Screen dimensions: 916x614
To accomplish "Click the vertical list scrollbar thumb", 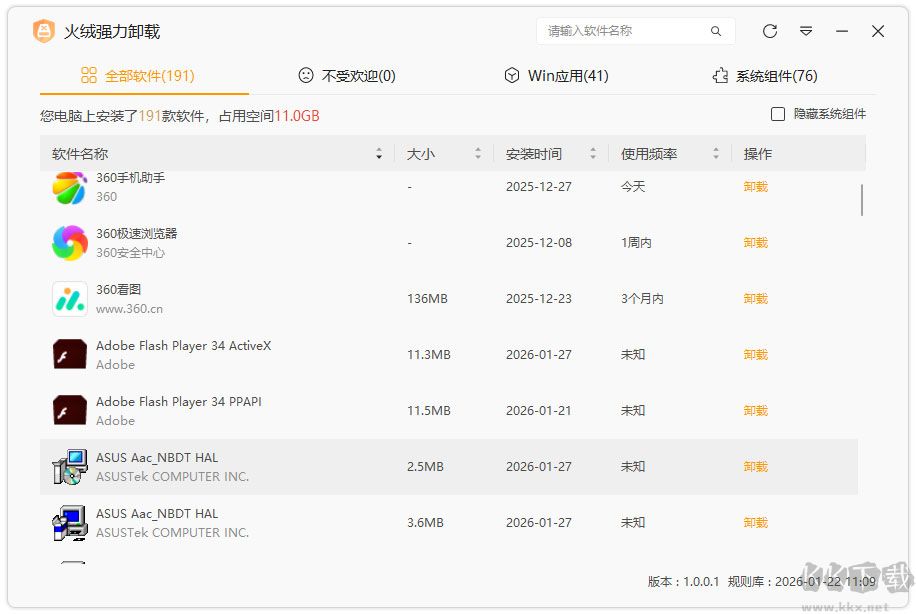I will coord(862,200).
